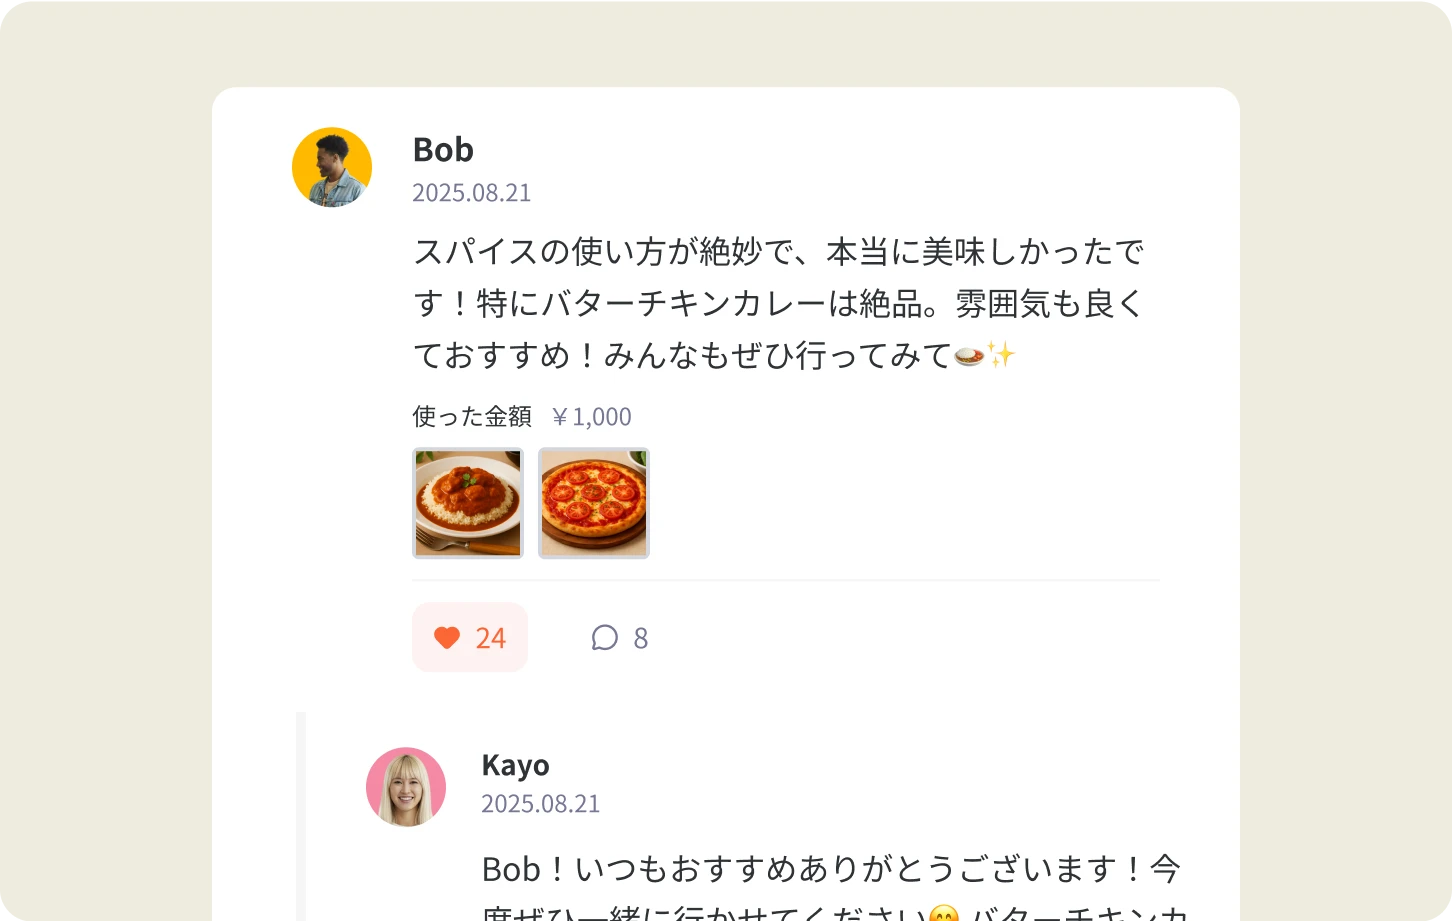This screenshot has width=1452, height=921.
Task: Open the pizza photo thumbnail
Action: 593,503
